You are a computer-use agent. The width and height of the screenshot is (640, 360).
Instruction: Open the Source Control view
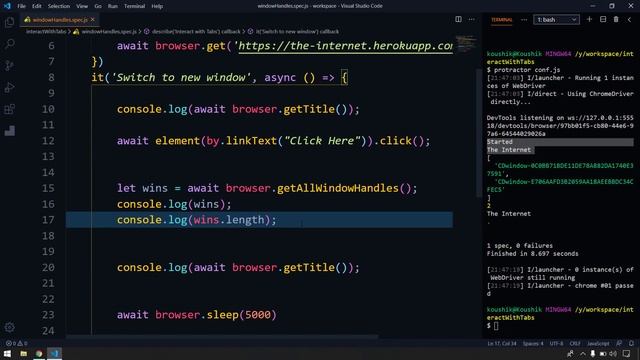pos(9,65)
